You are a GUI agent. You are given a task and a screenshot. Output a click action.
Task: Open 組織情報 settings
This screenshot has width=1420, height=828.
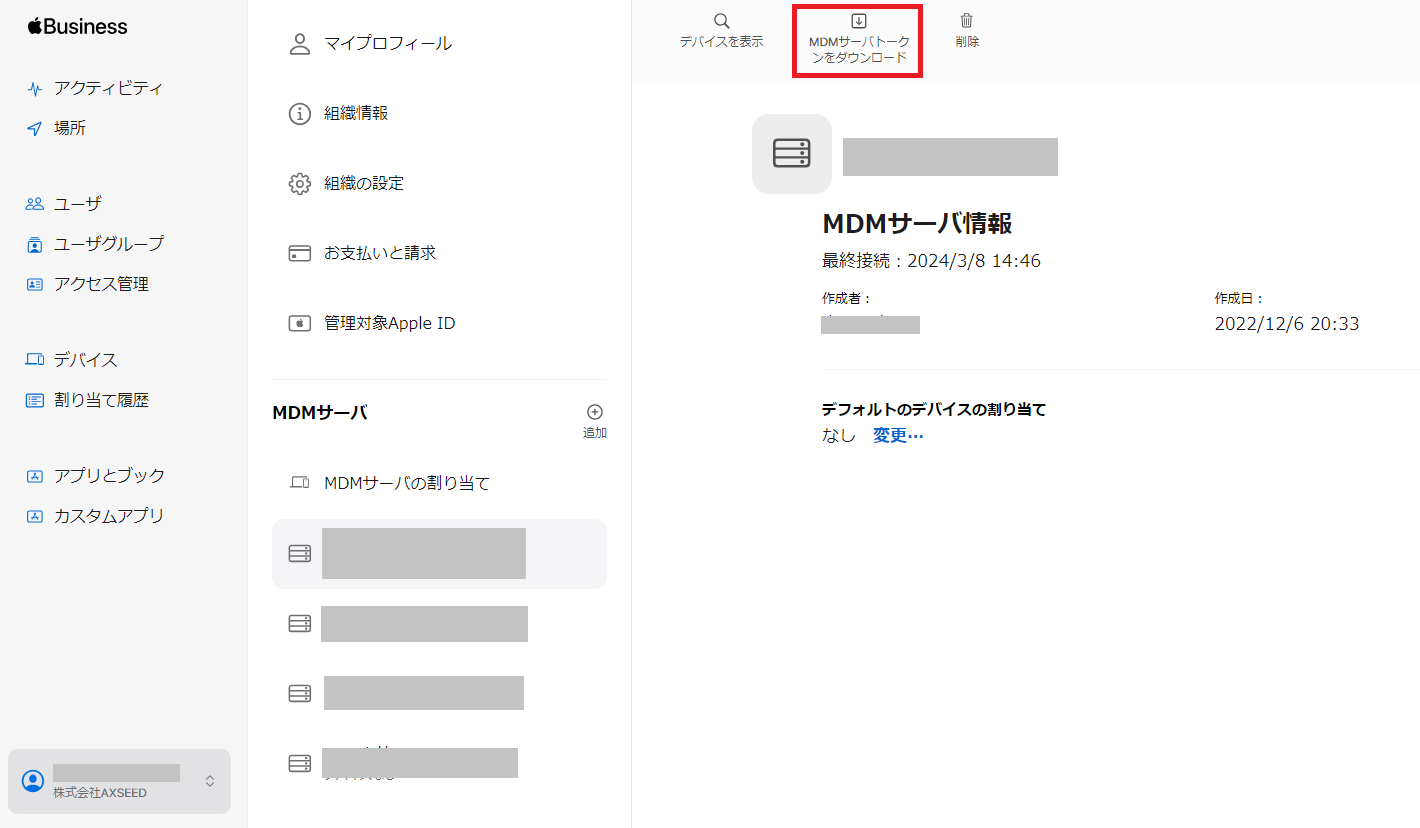tap(356, 114)
